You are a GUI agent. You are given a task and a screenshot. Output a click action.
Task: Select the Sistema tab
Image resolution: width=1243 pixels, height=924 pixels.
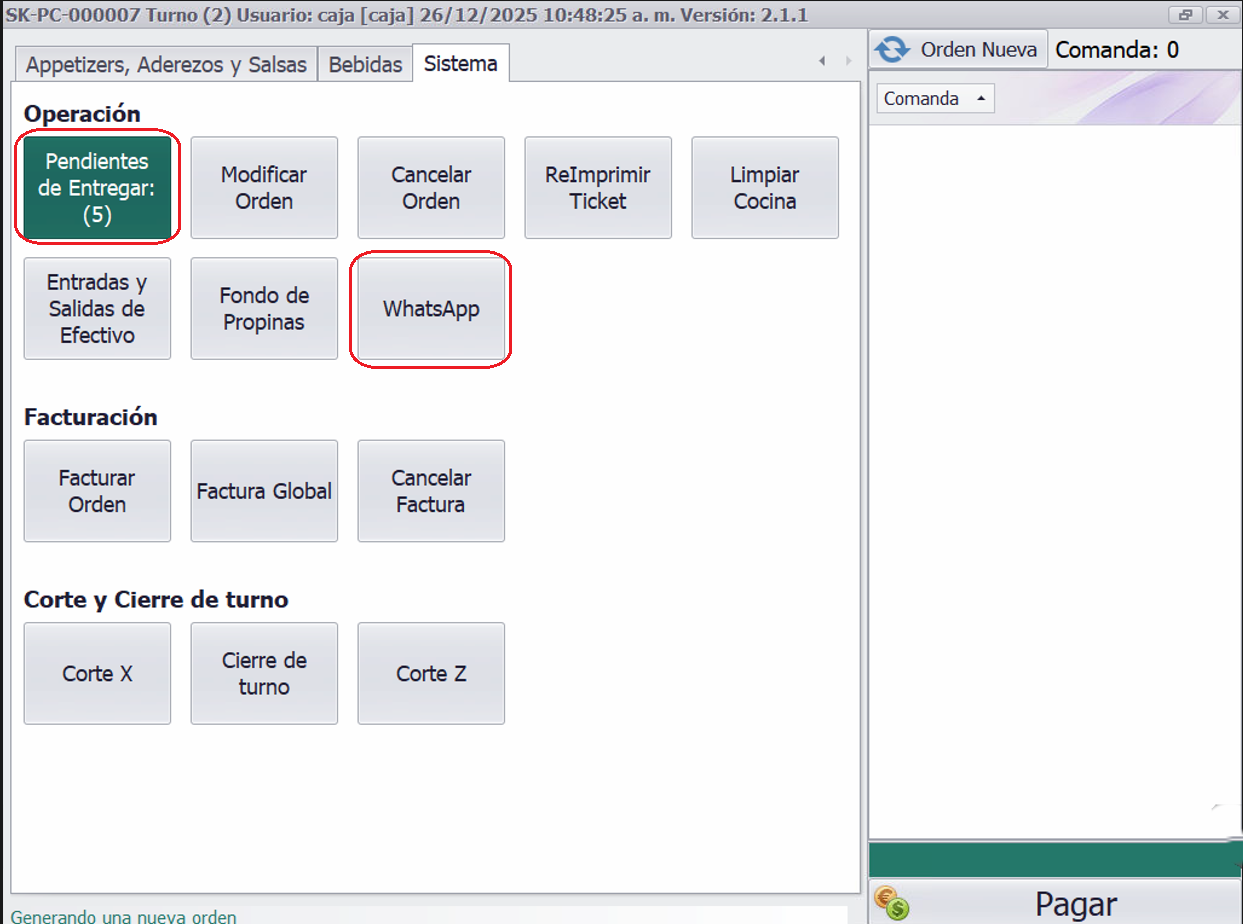point(460,64)
